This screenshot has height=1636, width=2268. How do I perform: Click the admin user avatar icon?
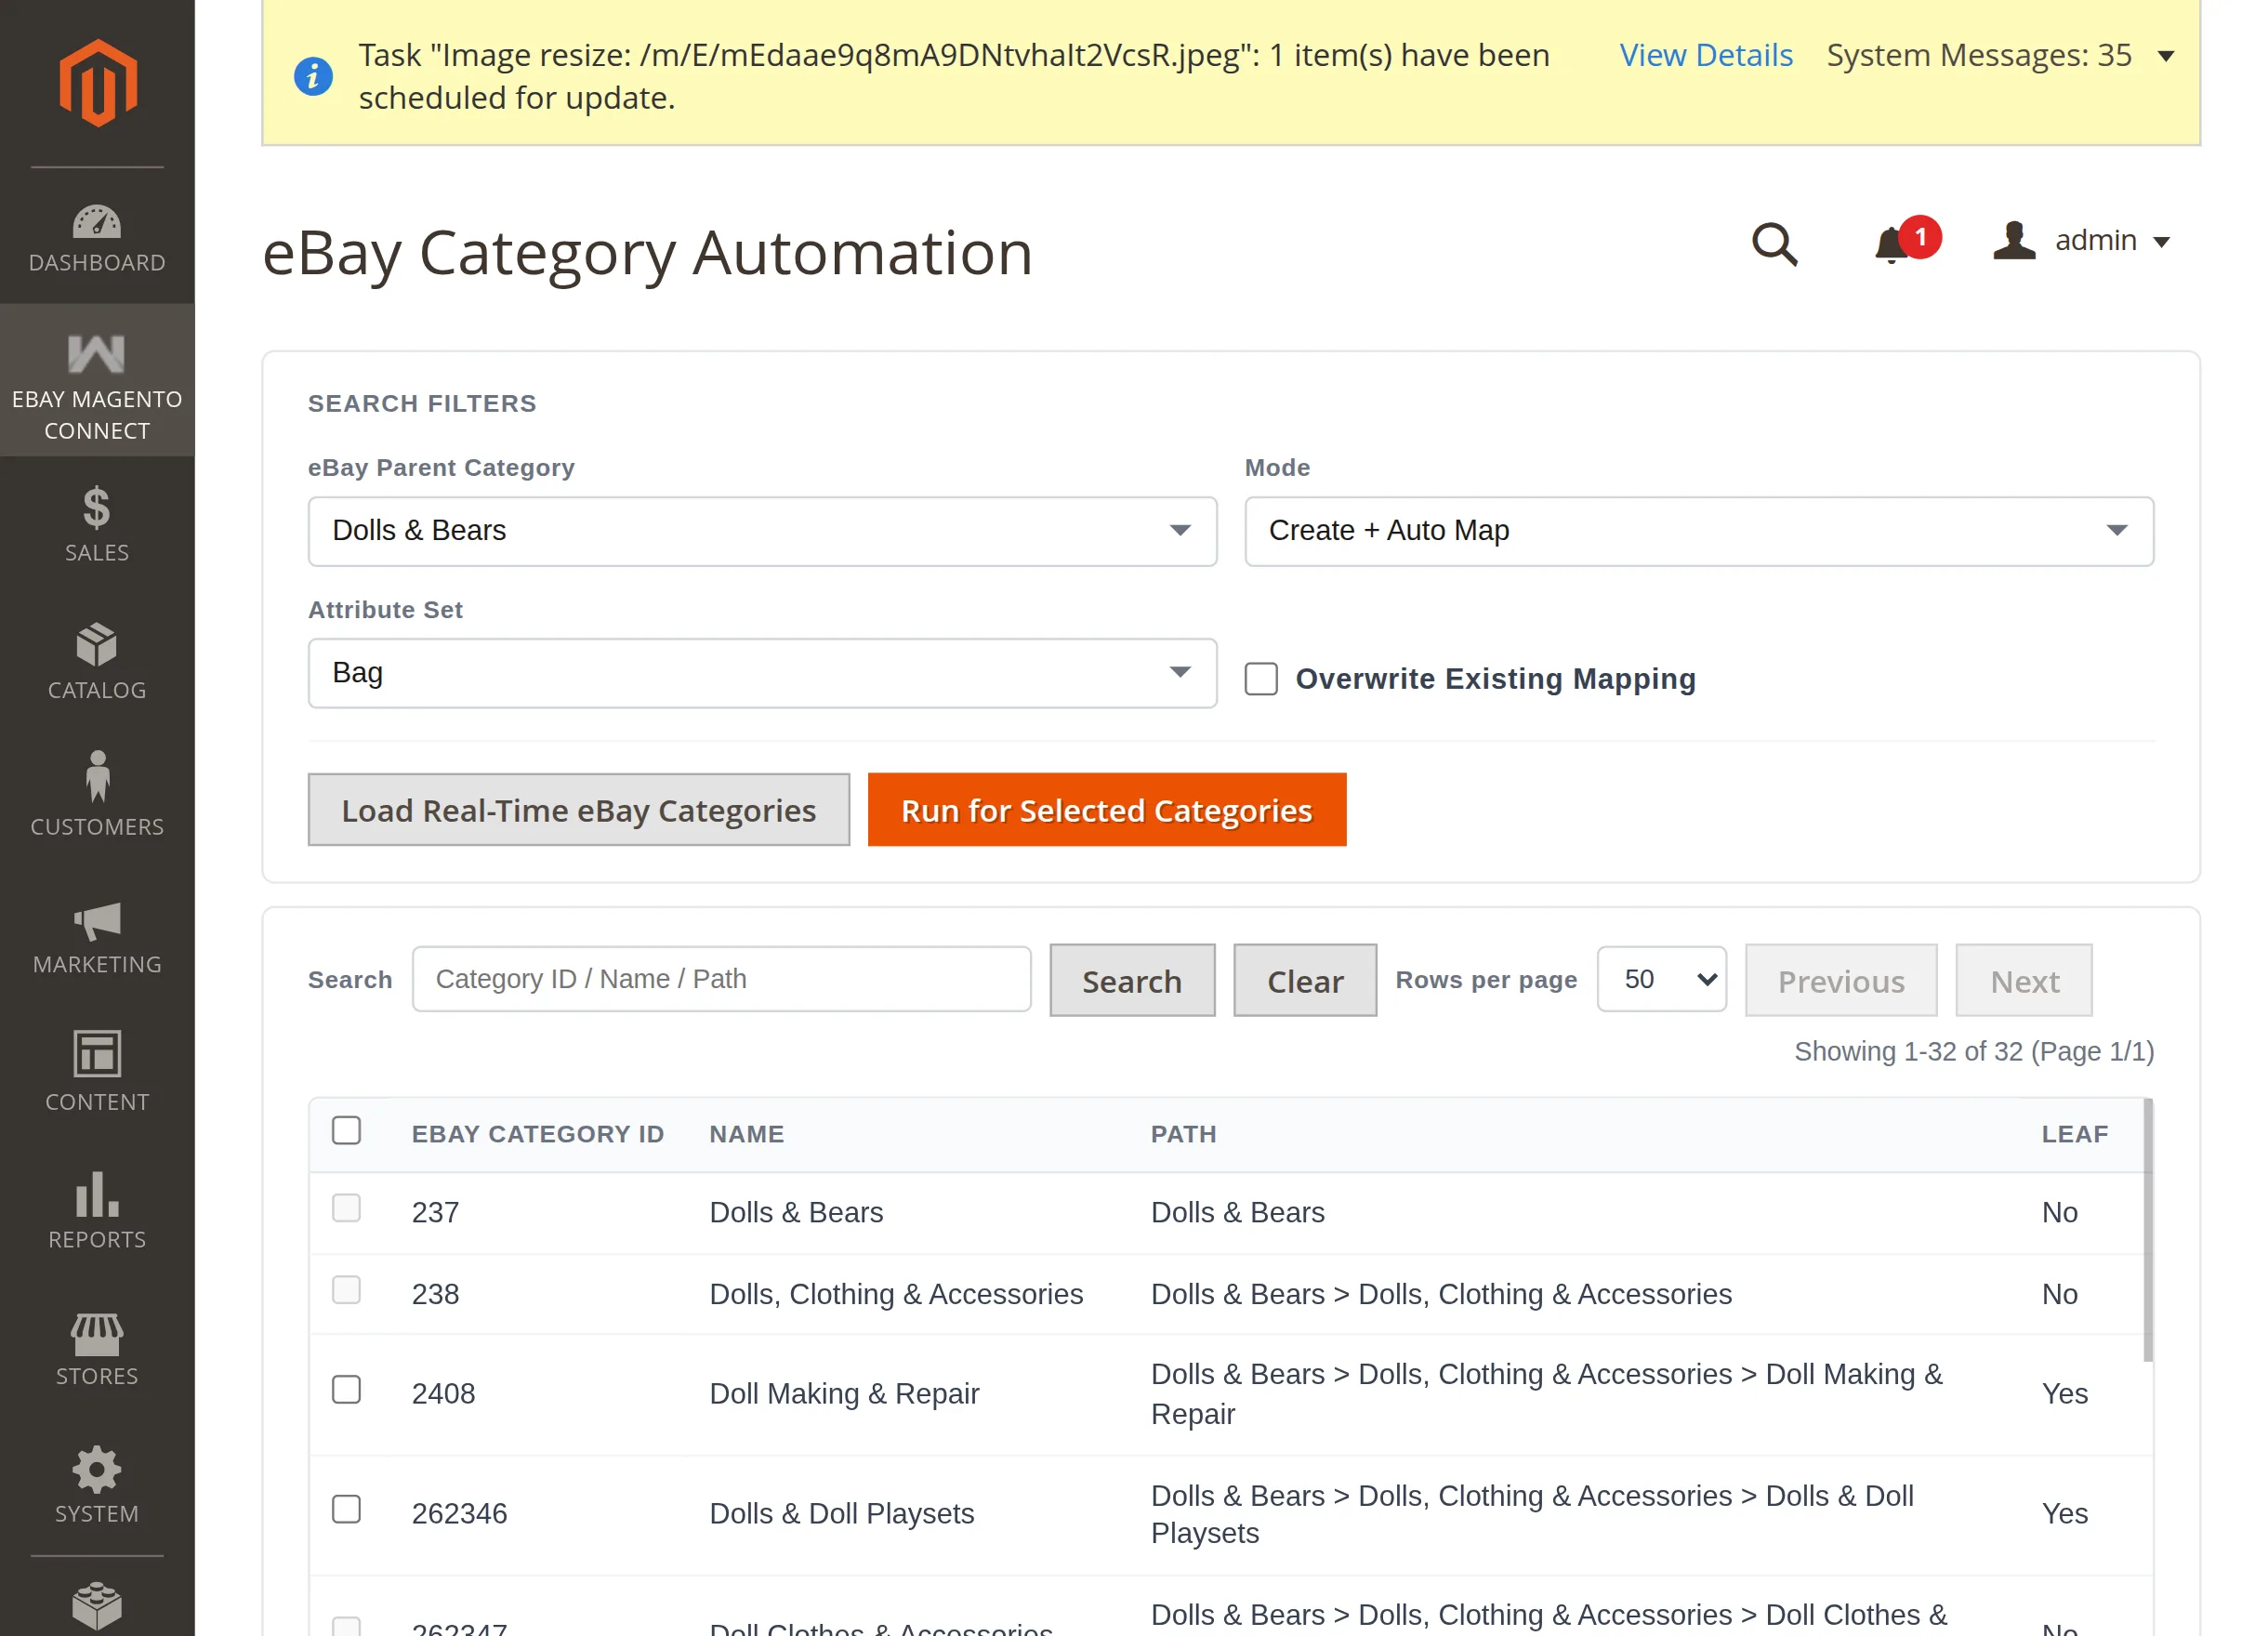[x=2014, y=241]
